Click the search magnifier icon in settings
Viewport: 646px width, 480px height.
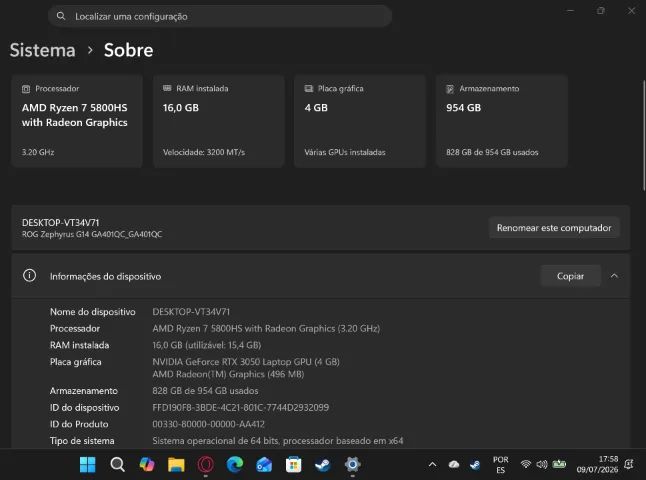pyautogui.click(x=61, y=16)
